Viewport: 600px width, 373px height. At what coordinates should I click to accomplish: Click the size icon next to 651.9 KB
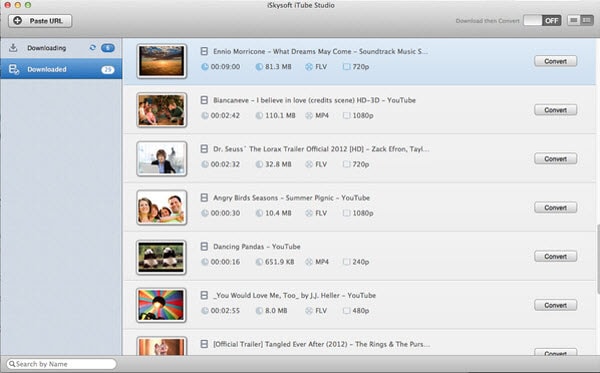pos(259,262)
